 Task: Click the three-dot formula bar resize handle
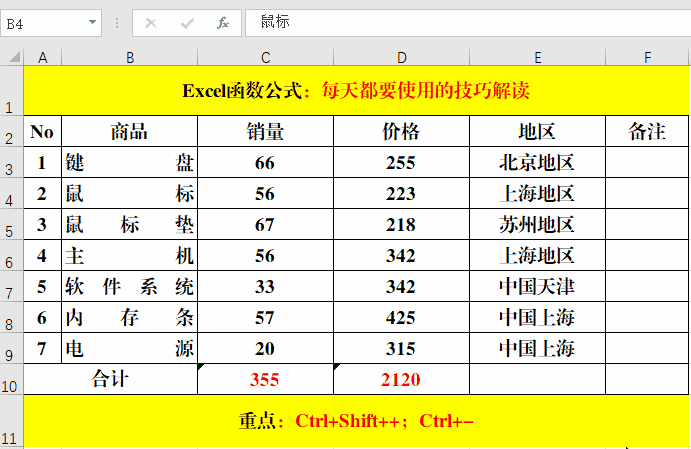click(x=117, y=23)
